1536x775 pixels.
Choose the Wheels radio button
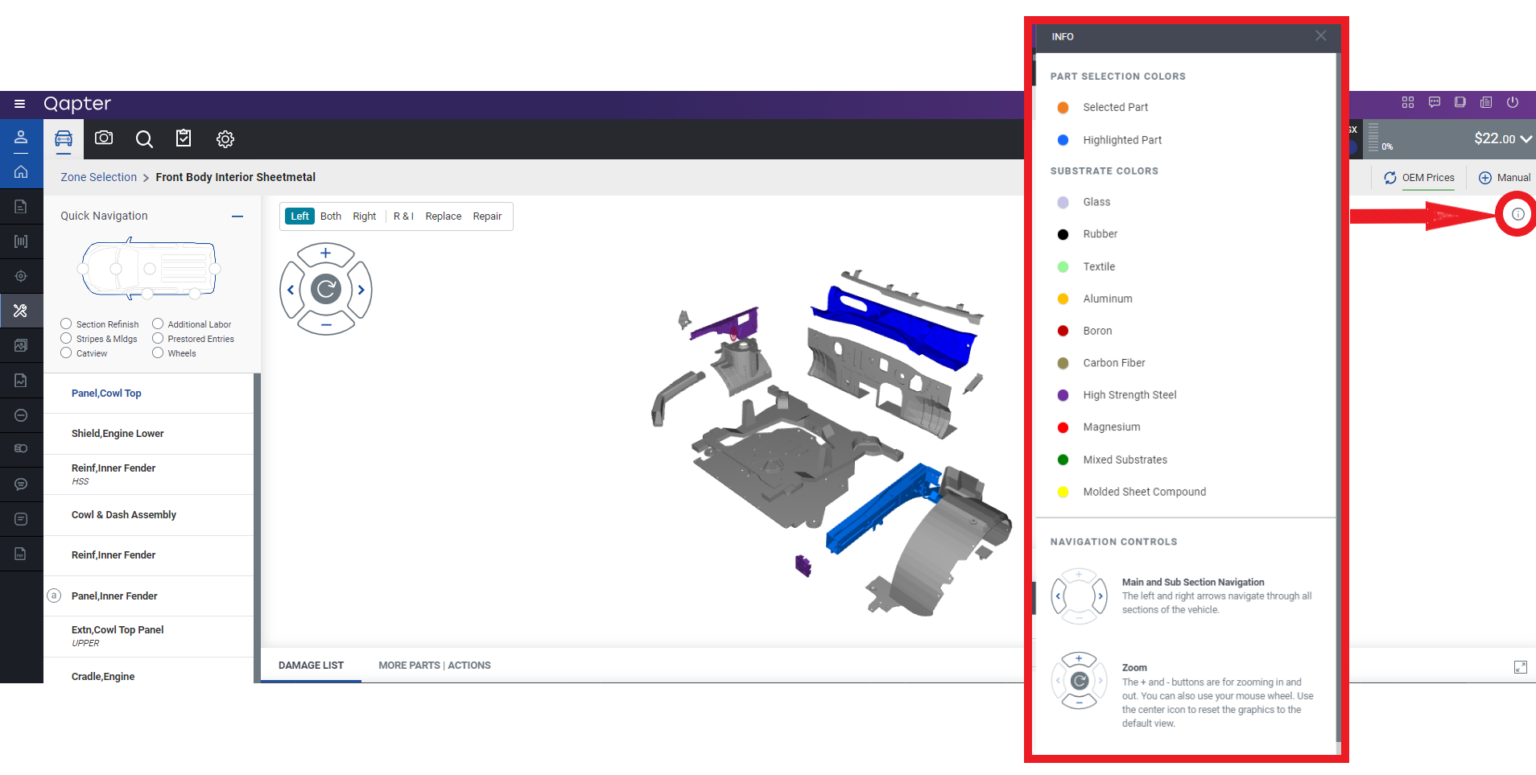(158, 353)
